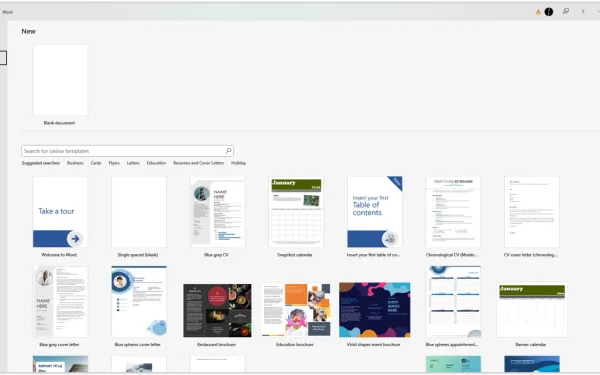Open the Welcome to Word template
600x375 pixels.
60,212
